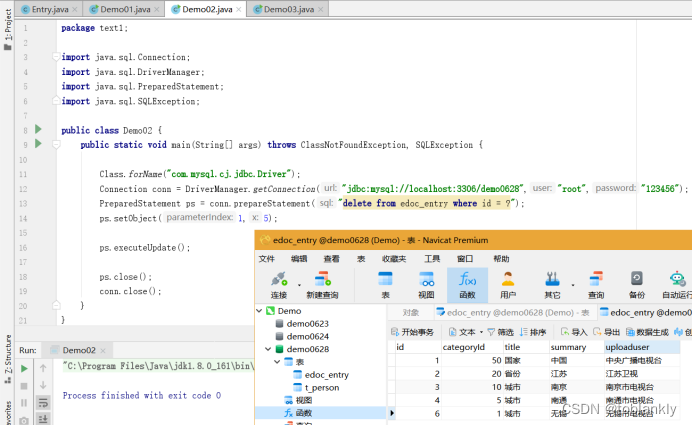Open dropdown arrow next to 其它
The image size is (692, 426).
pyautogui.click(x=573, y=285)
